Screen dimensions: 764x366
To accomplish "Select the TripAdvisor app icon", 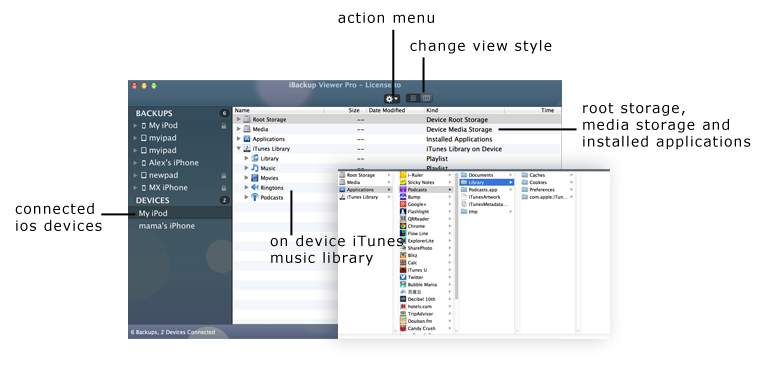I will coord(403,314).
